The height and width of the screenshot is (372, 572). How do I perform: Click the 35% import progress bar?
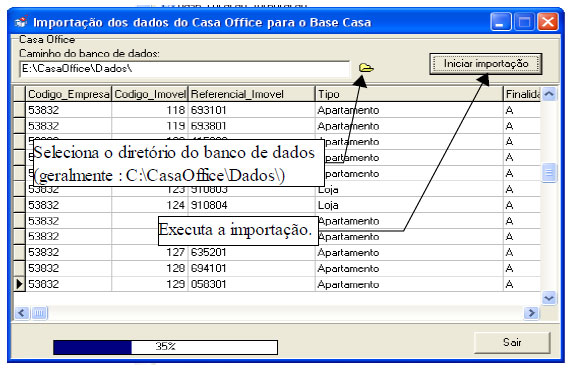165,347
